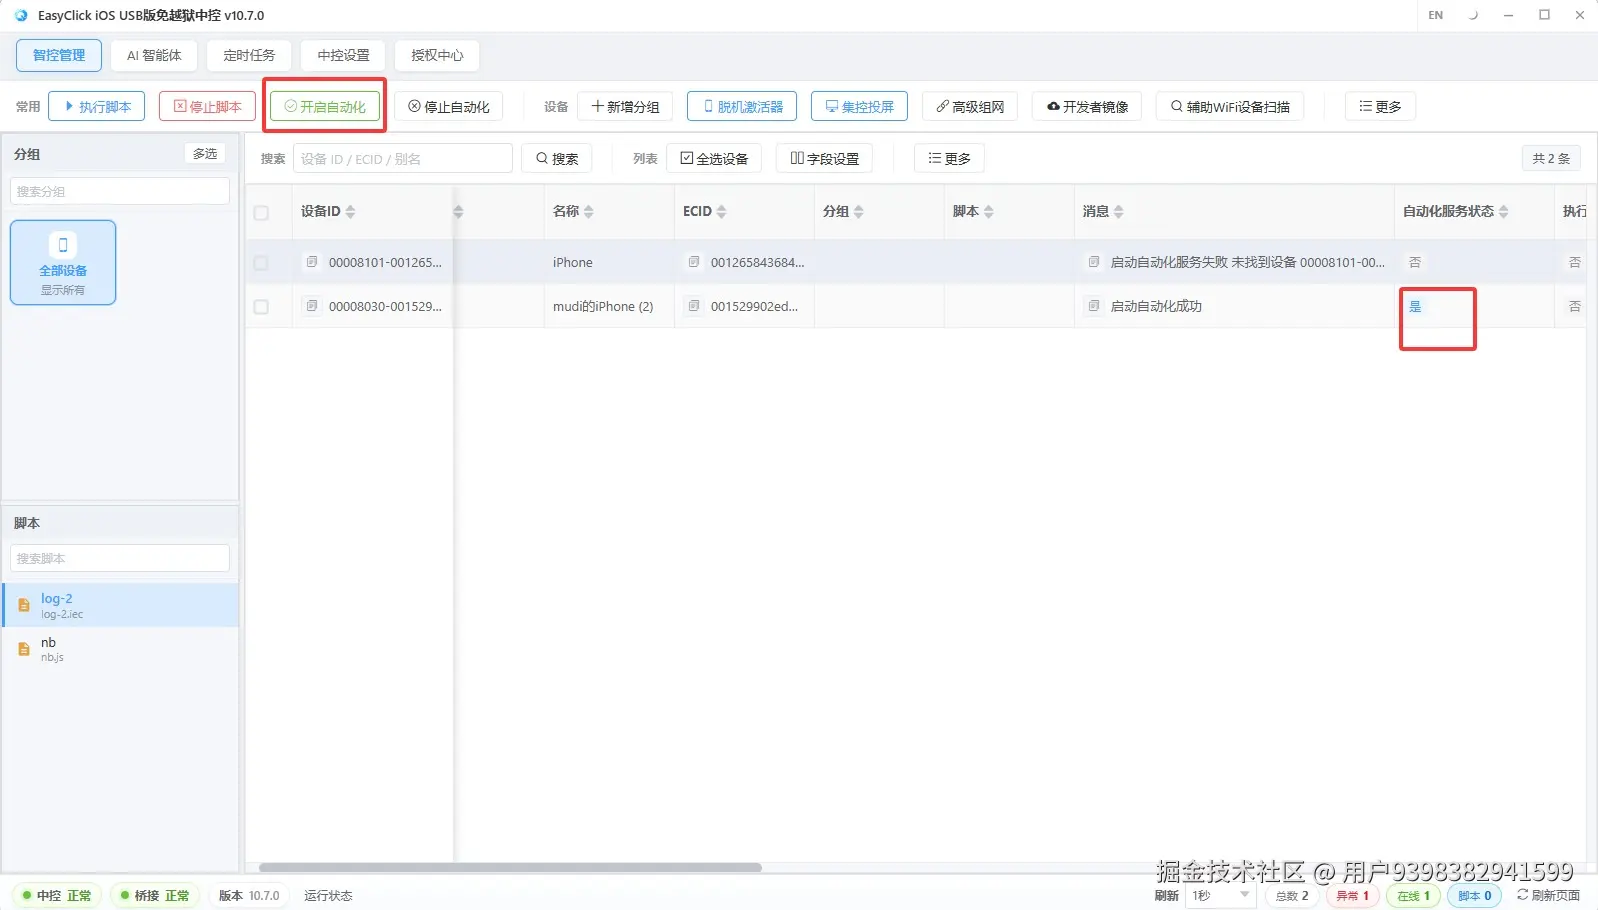
Task: Select the 全部设备 phone icon group
Action: [63, 262]
